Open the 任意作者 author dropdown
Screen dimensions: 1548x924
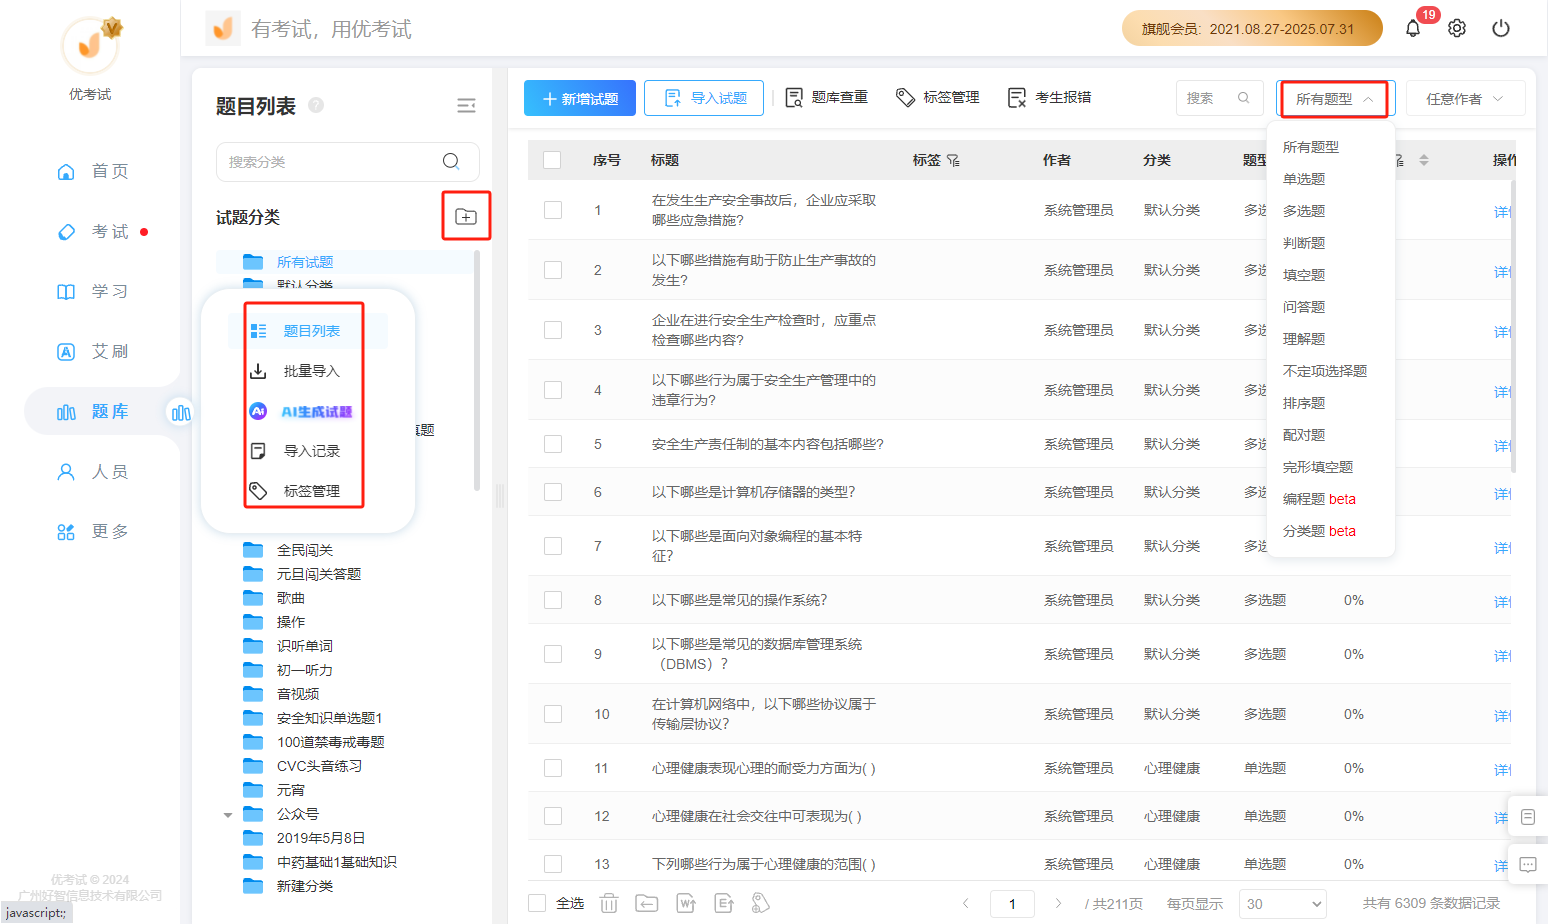[1465, 99]
